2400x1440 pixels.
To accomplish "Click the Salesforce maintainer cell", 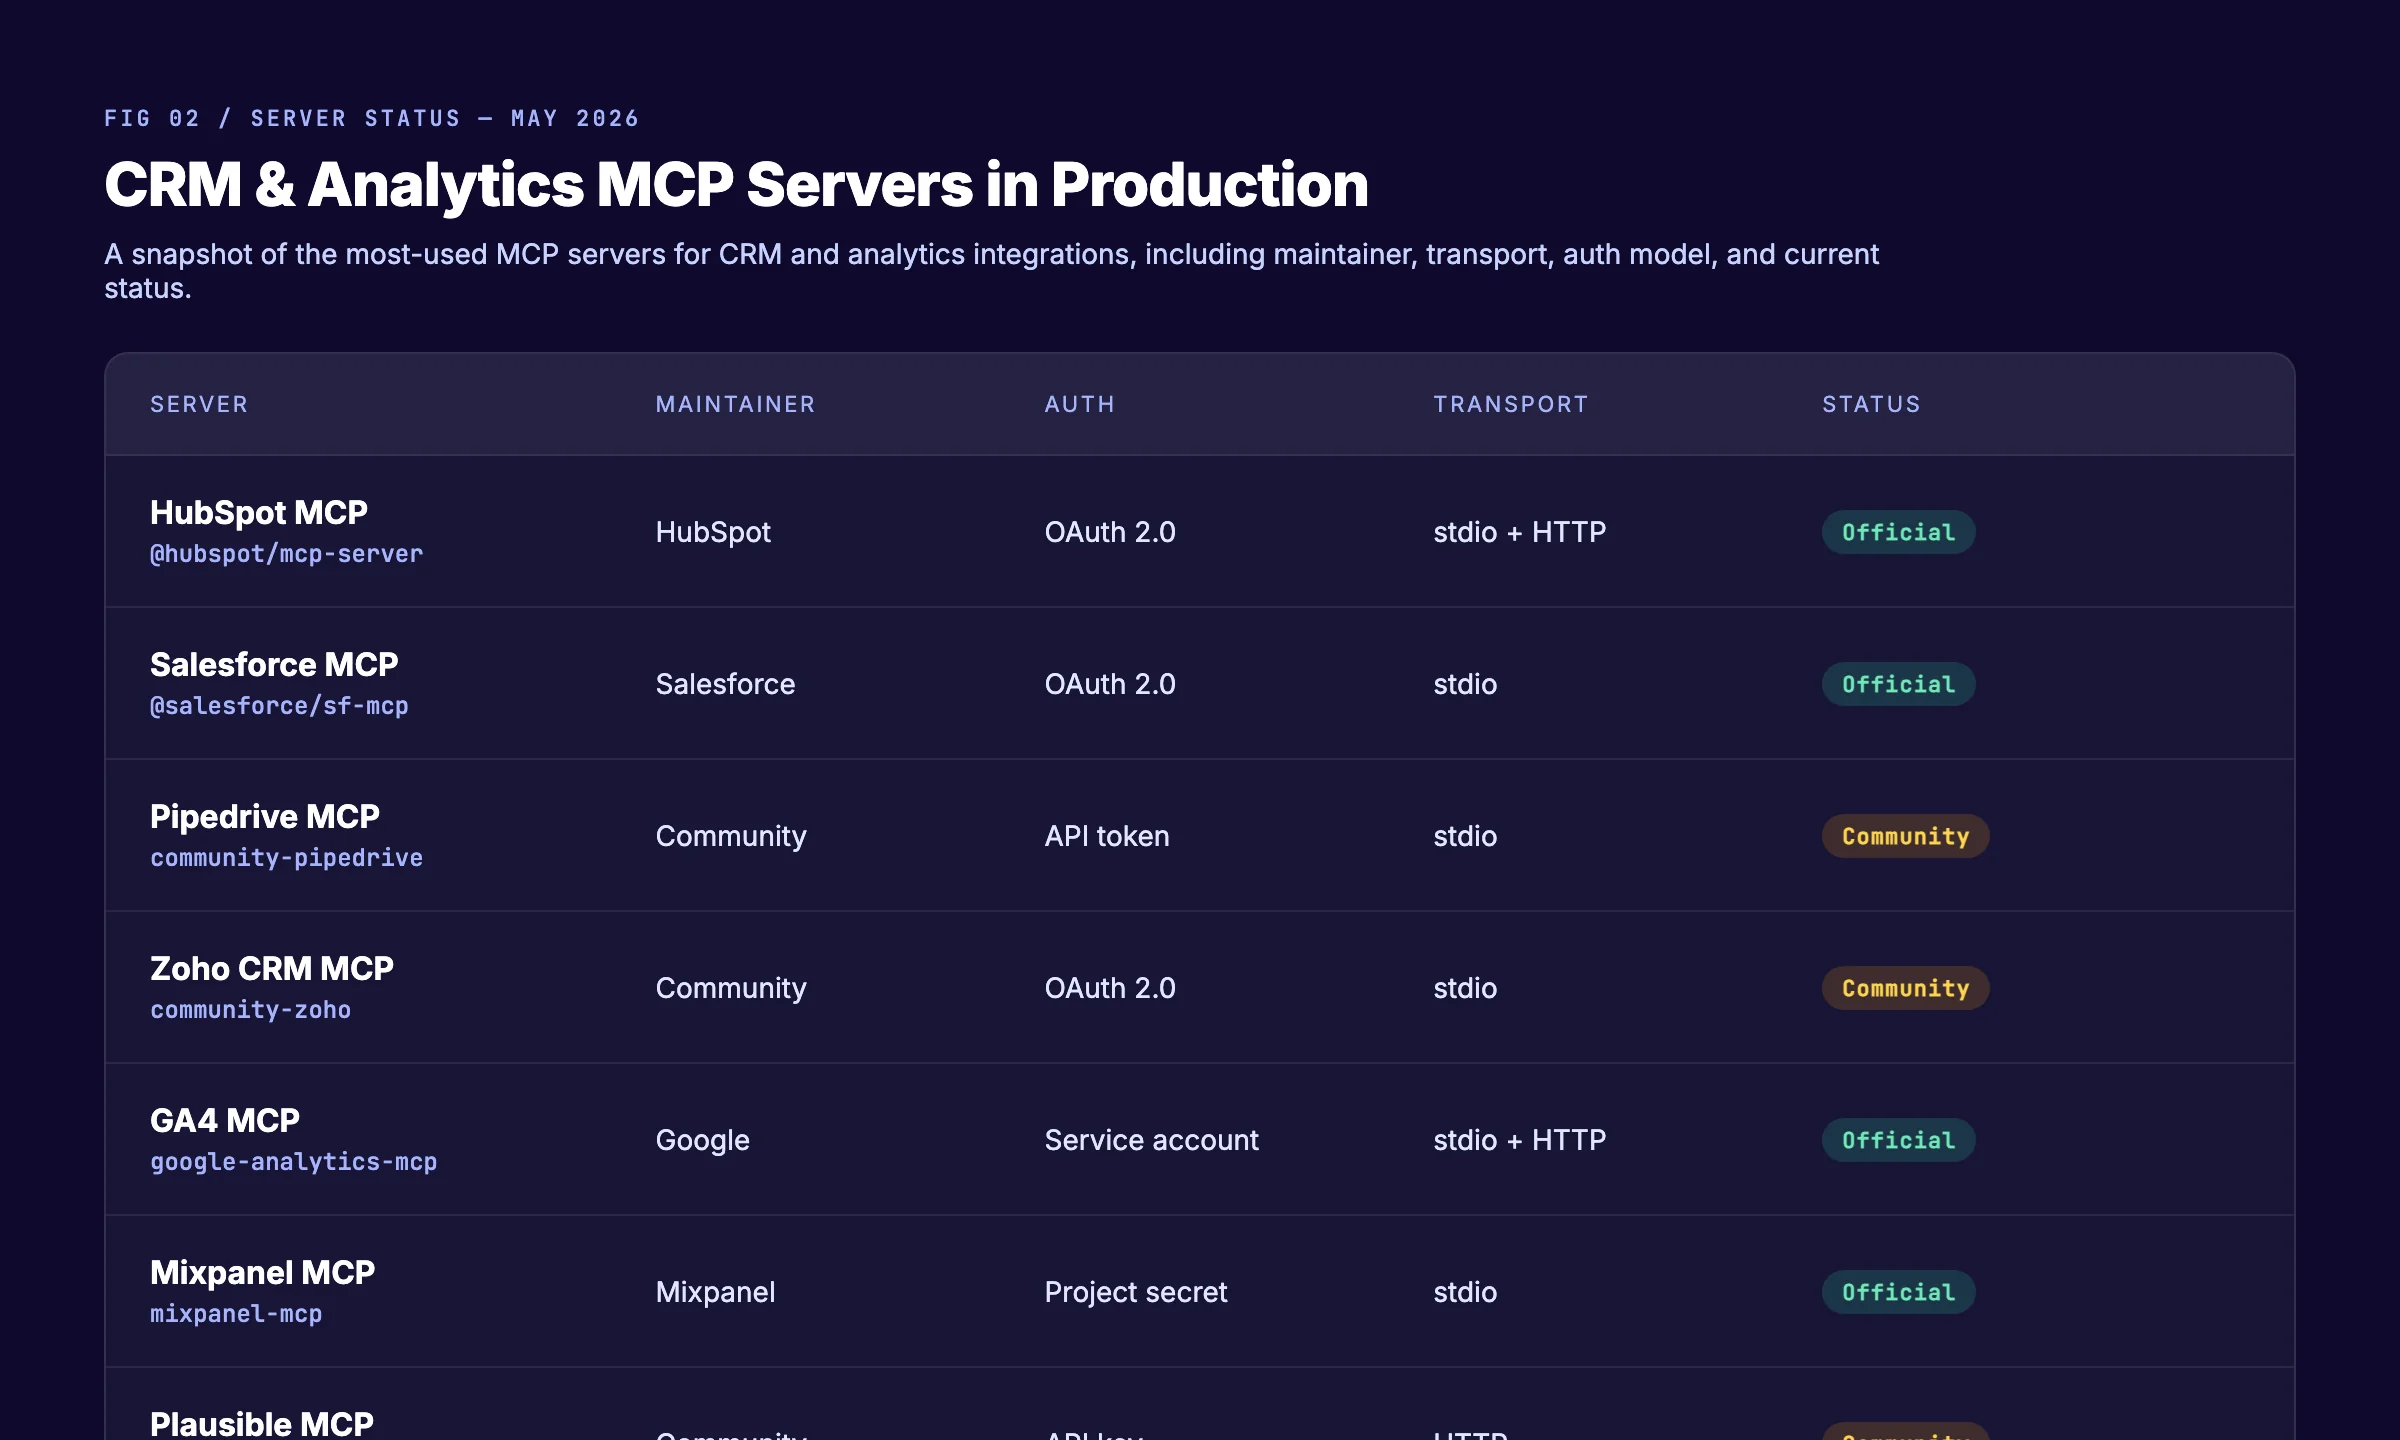I will [725, 684].
